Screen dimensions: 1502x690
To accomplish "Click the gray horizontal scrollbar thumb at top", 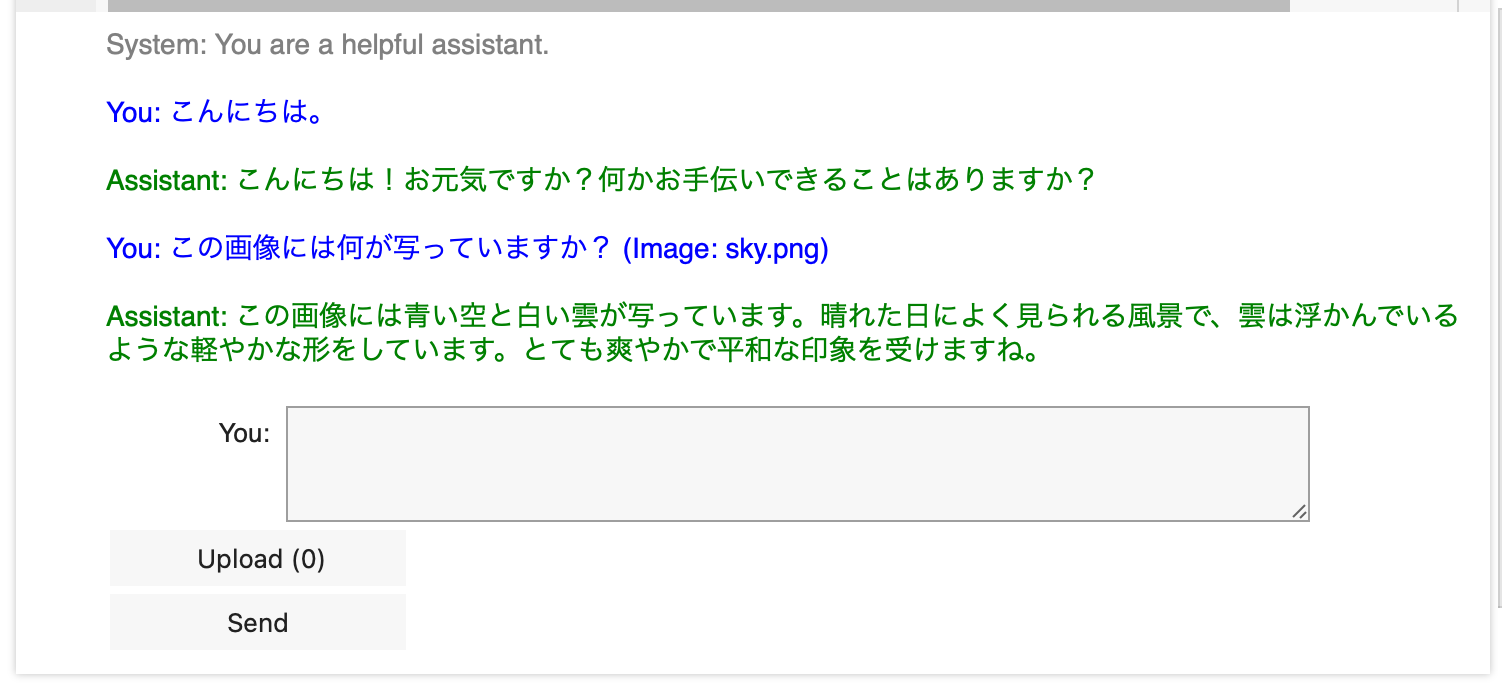I will tap(698, 5).
